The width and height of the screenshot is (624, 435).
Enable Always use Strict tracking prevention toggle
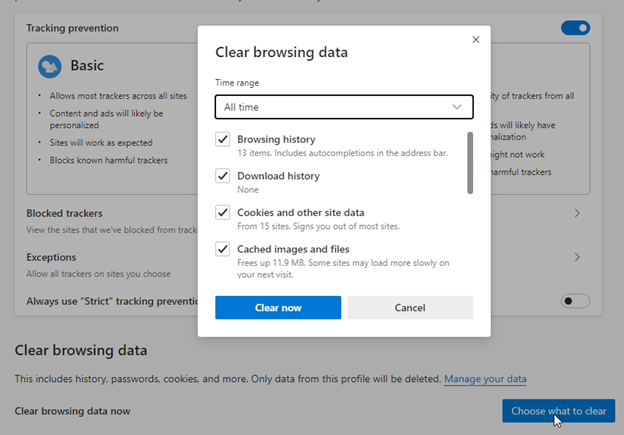point(575,300)
